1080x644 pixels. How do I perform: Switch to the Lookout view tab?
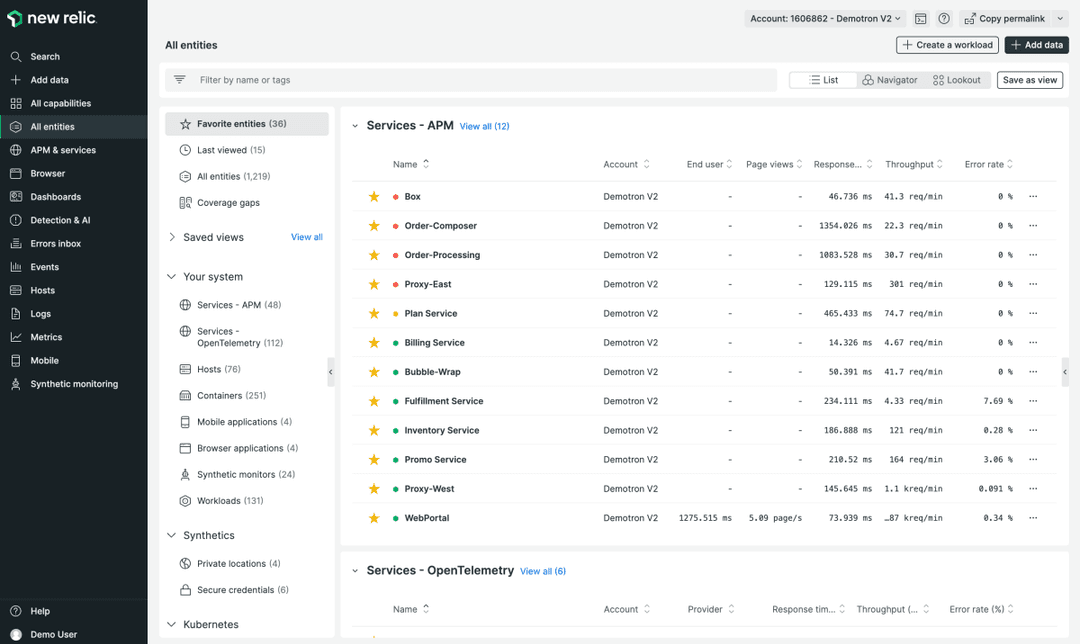pos(957,79)
